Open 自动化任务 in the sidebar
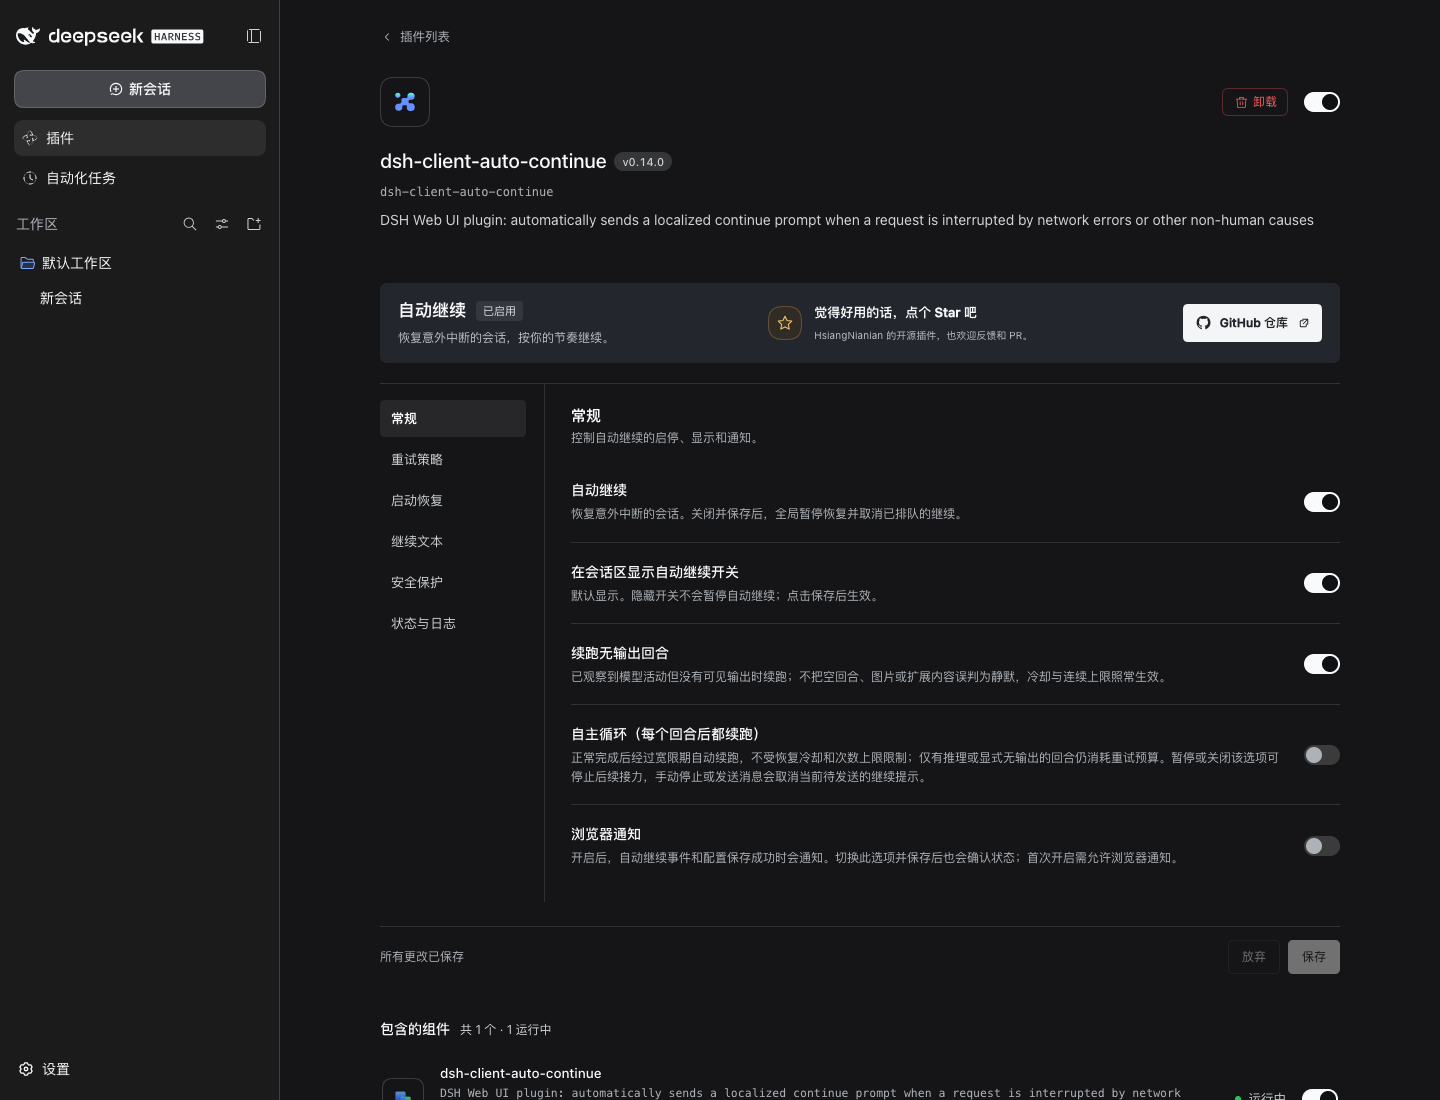 tap(140, 178)
